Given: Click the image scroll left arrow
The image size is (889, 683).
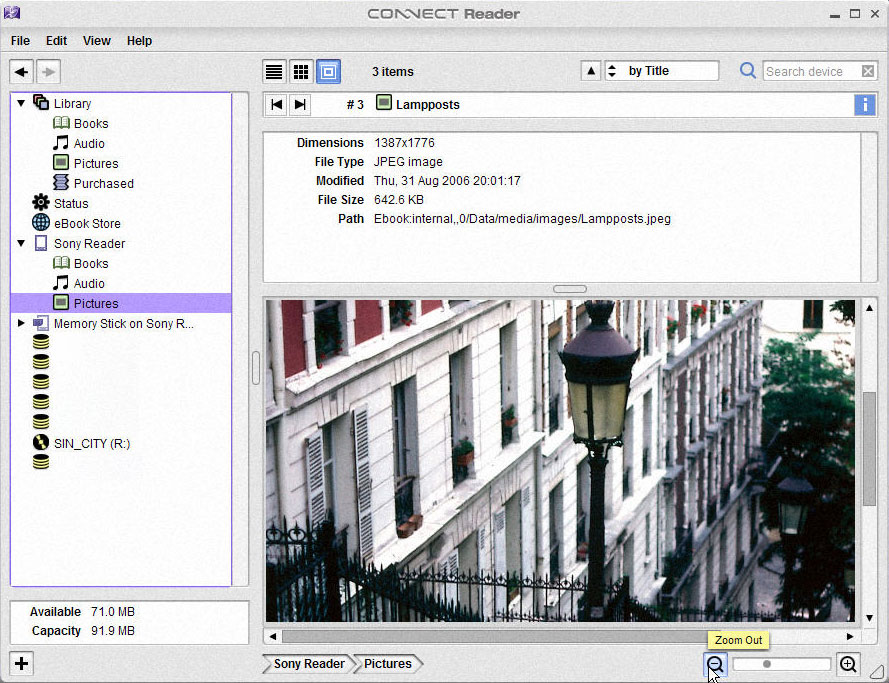Looking at the screenshot, I should [273, 637].
